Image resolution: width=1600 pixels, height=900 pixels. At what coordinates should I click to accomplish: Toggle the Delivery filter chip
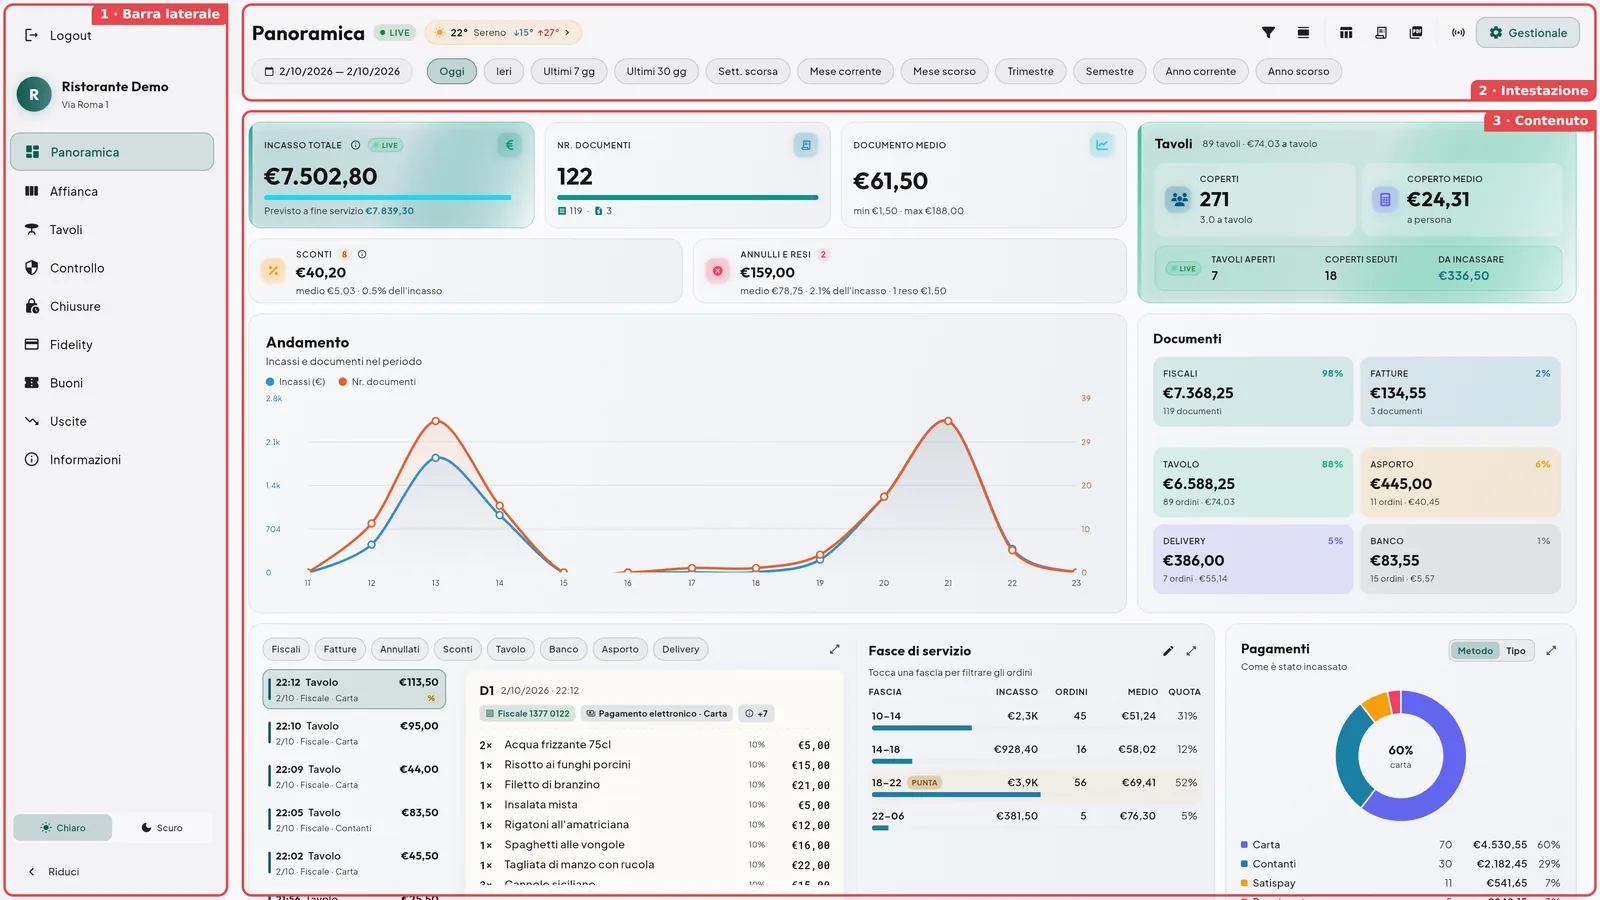[681, 649]
